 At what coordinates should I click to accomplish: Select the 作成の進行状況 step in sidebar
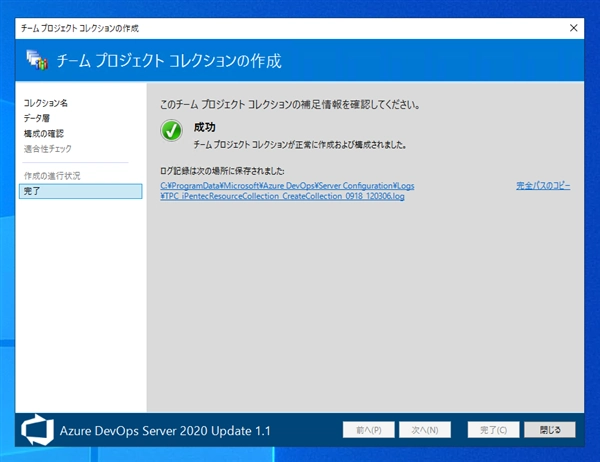[52, 176]
